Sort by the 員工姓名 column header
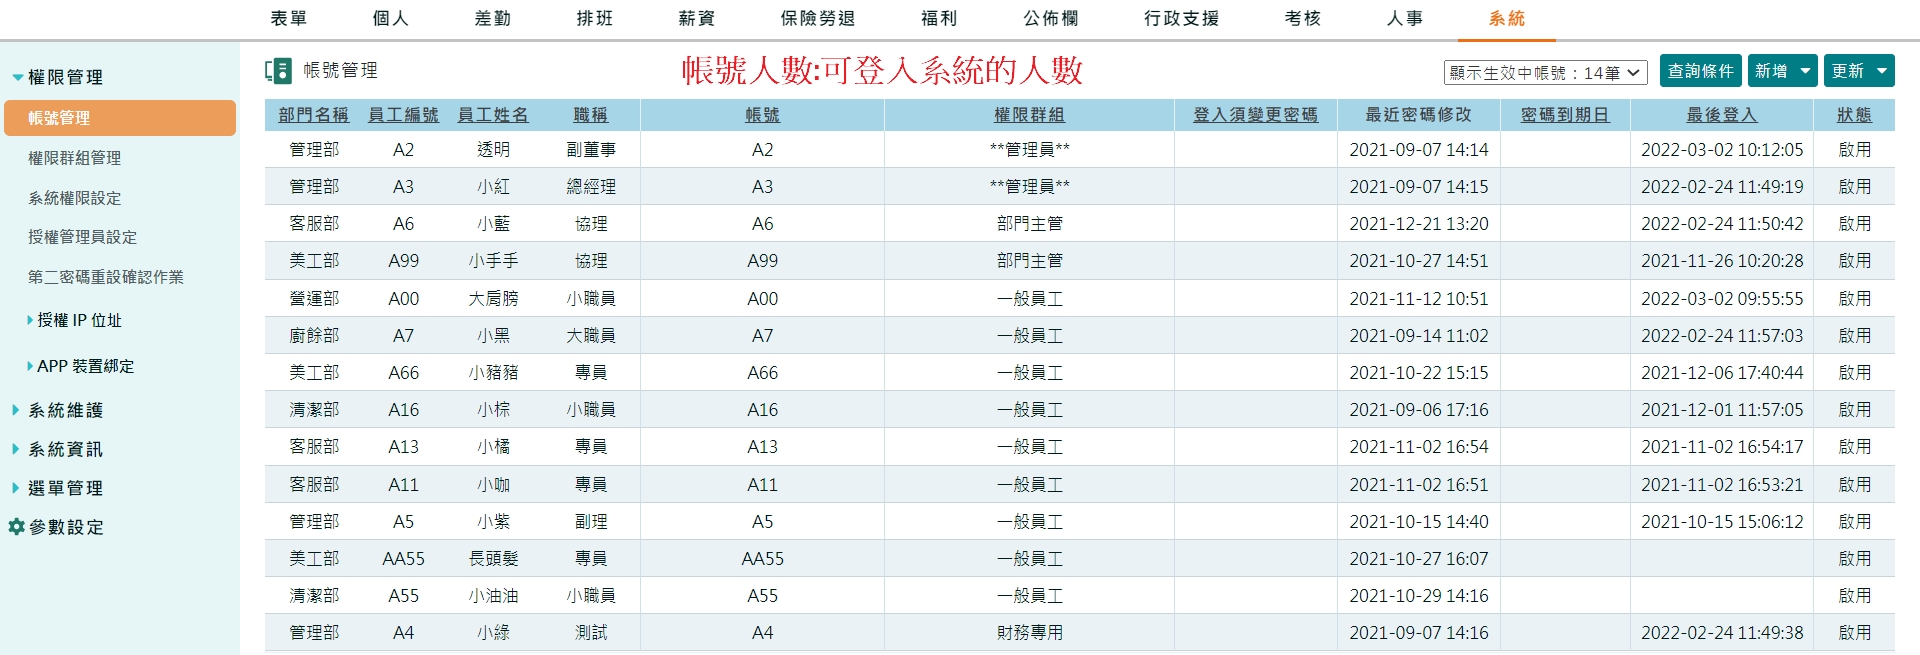Screen dimensions: 1920x655 click(x=493, y=115)
